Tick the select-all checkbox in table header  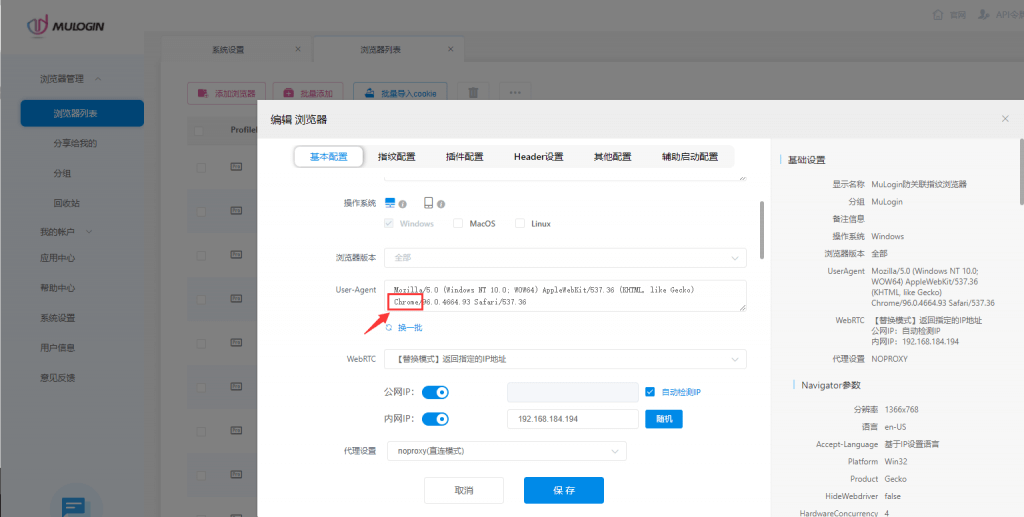[x=199, y=131]
